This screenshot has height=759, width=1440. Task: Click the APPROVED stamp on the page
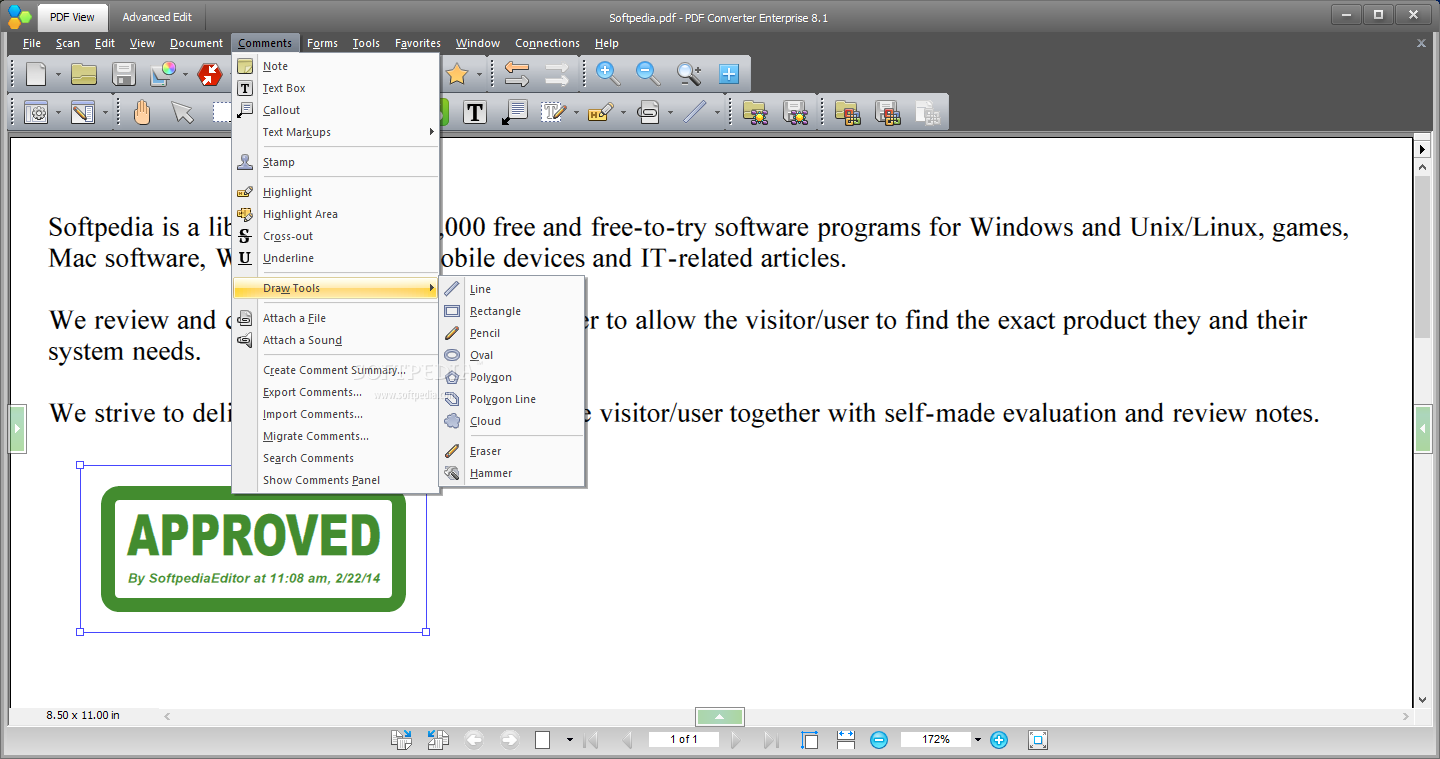tap(253, 549)
